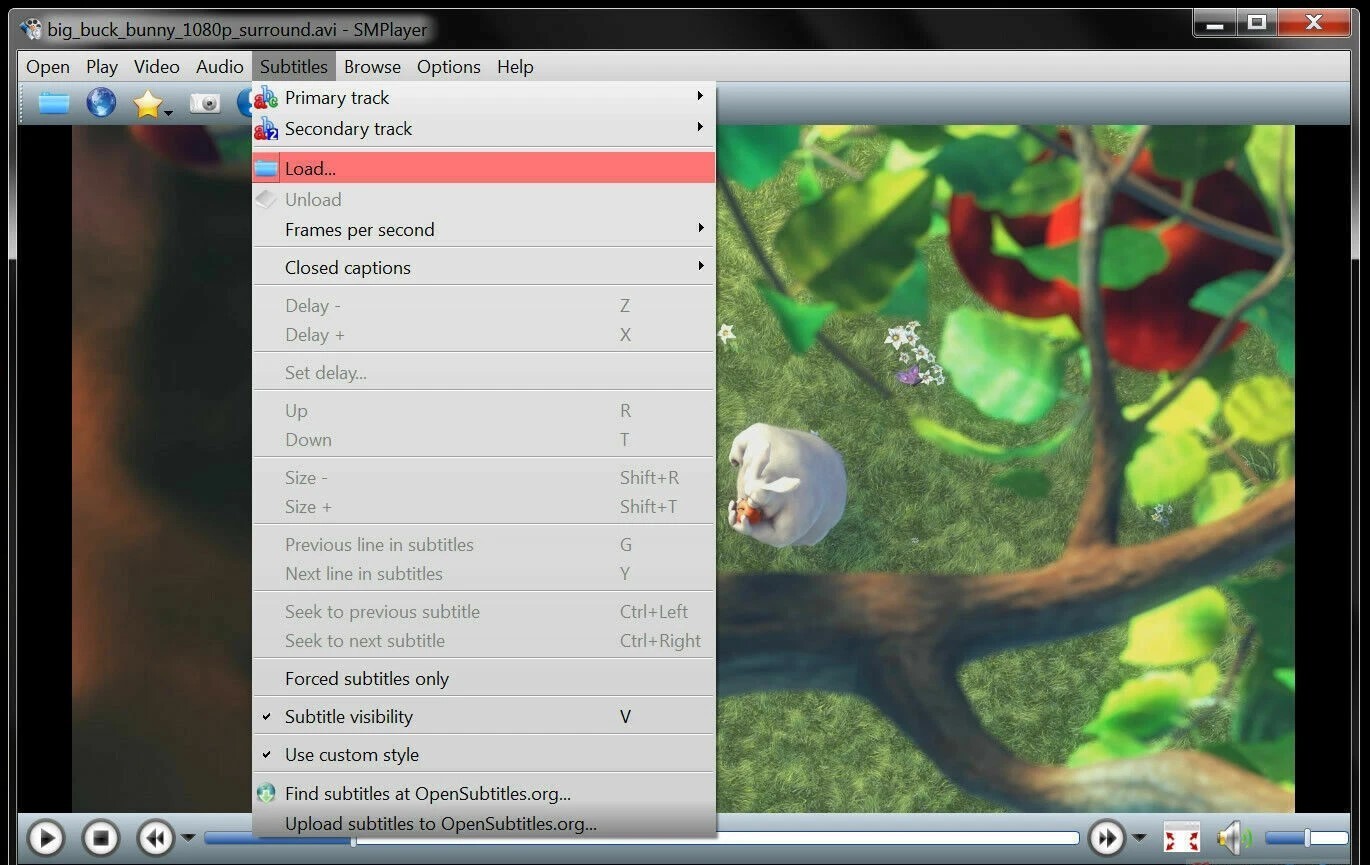Click the blue folder icon beside Load
1370x865 pixels.
coord(266,169)
